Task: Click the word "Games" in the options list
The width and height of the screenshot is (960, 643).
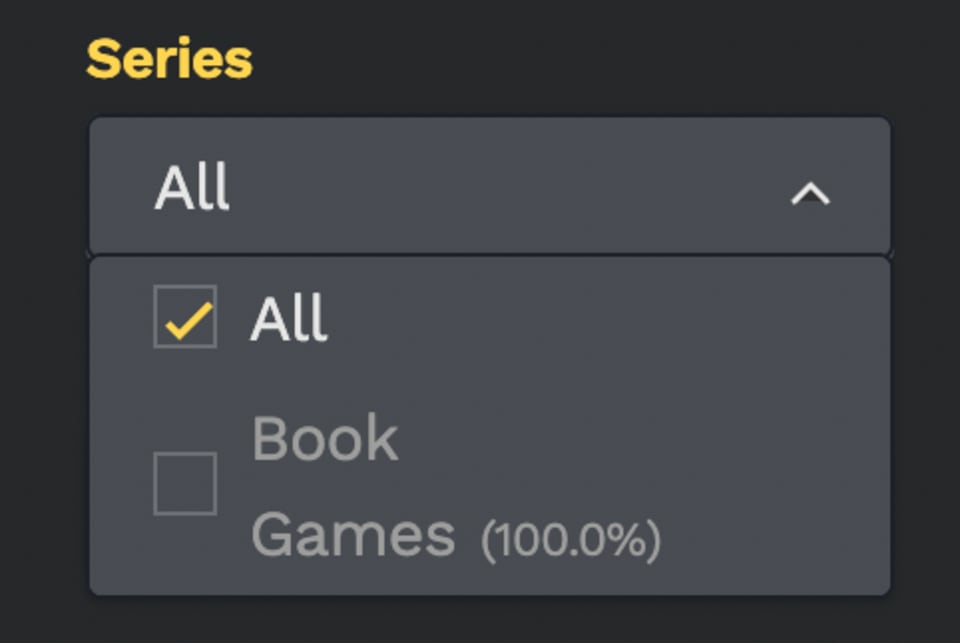Action: 353,535
